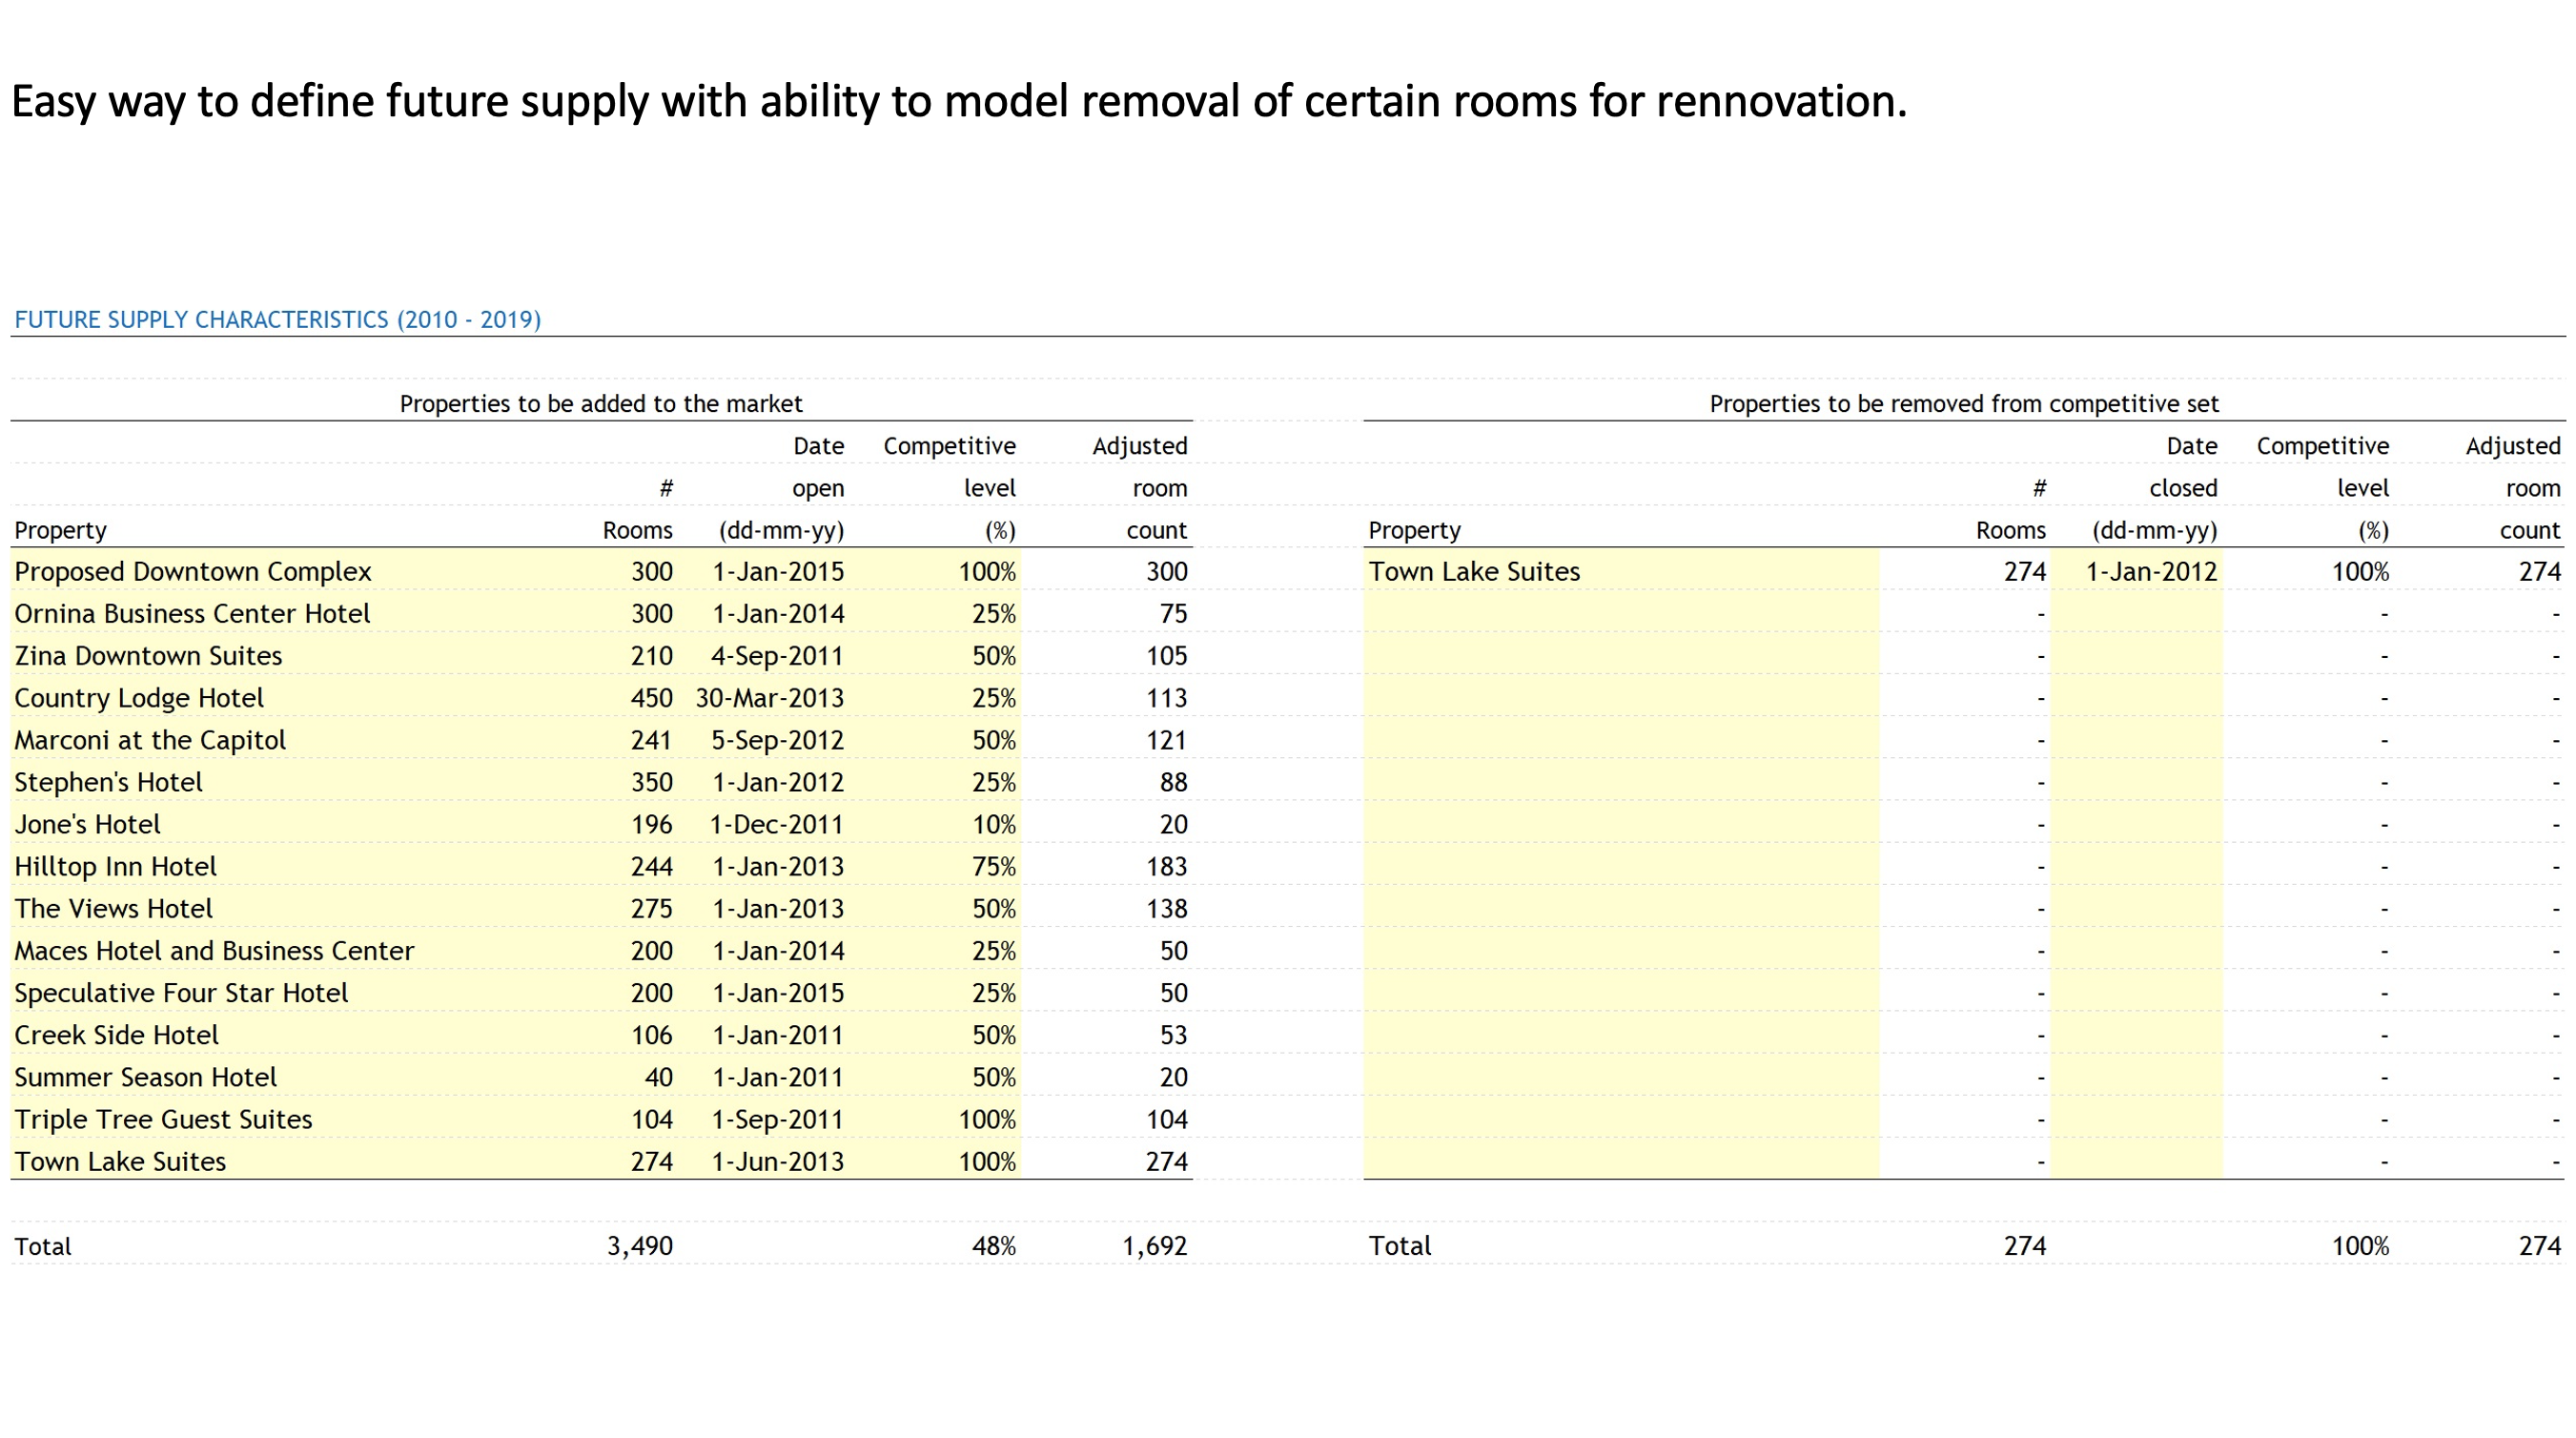Viewport: 2576px width, 1438px height.
Task: Click Country Lodge Hotel open date 30-Mar-2013
Action: pos(769,698)
